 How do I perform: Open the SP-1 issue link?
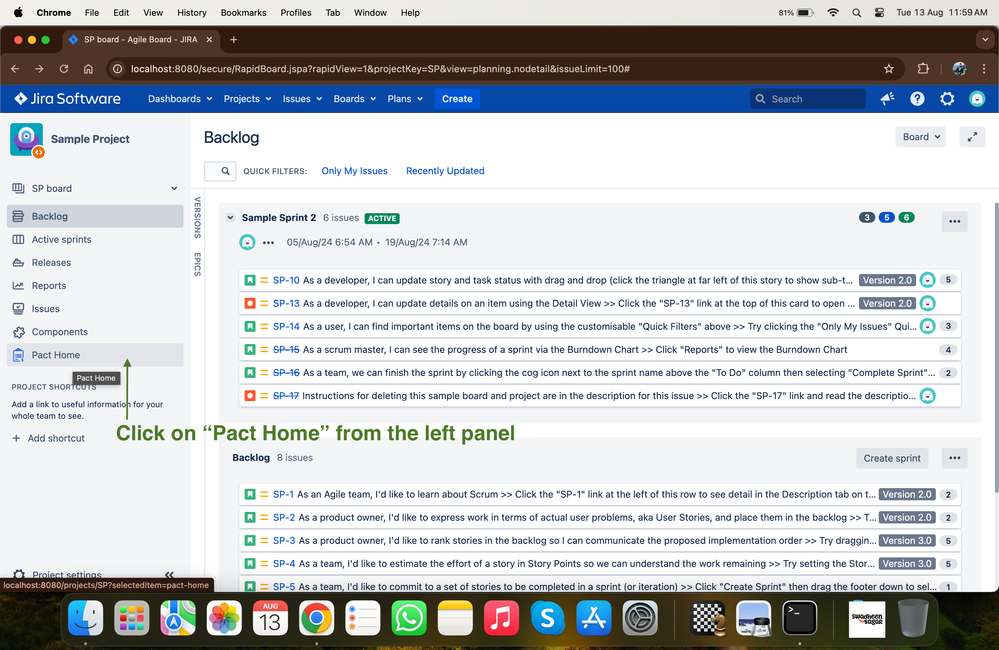tap(280, 494)
